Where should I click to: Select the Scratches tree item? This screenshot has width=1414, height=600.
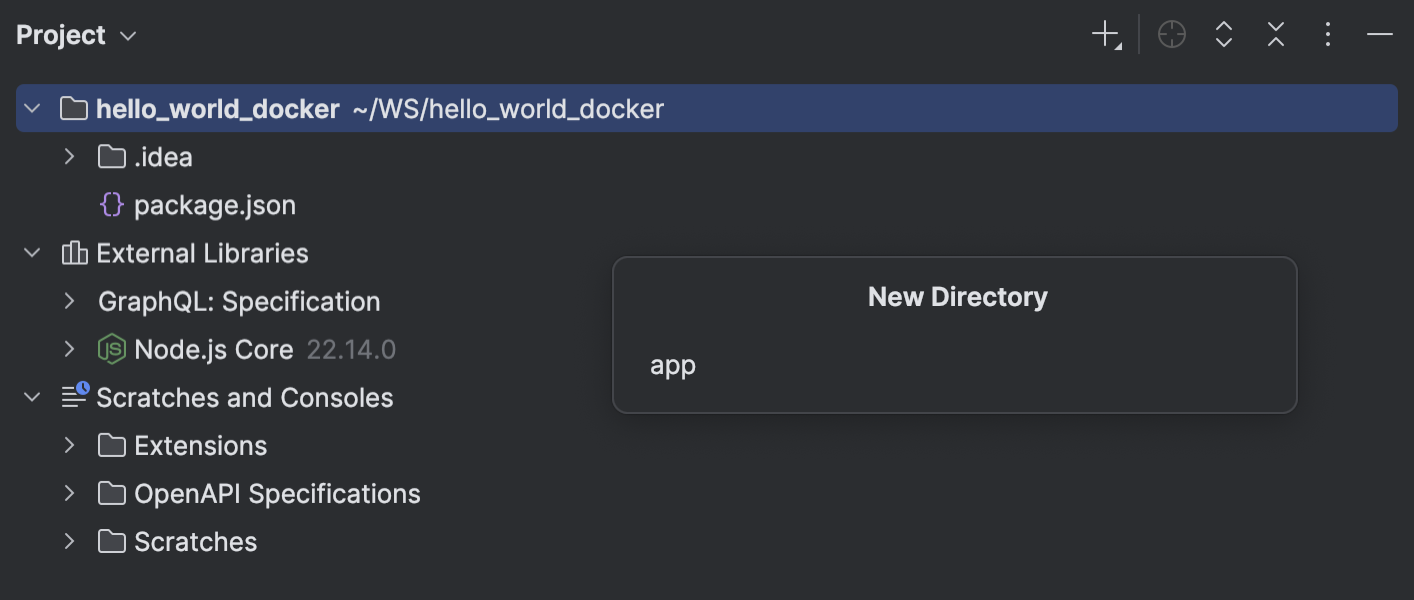[195, 541]
